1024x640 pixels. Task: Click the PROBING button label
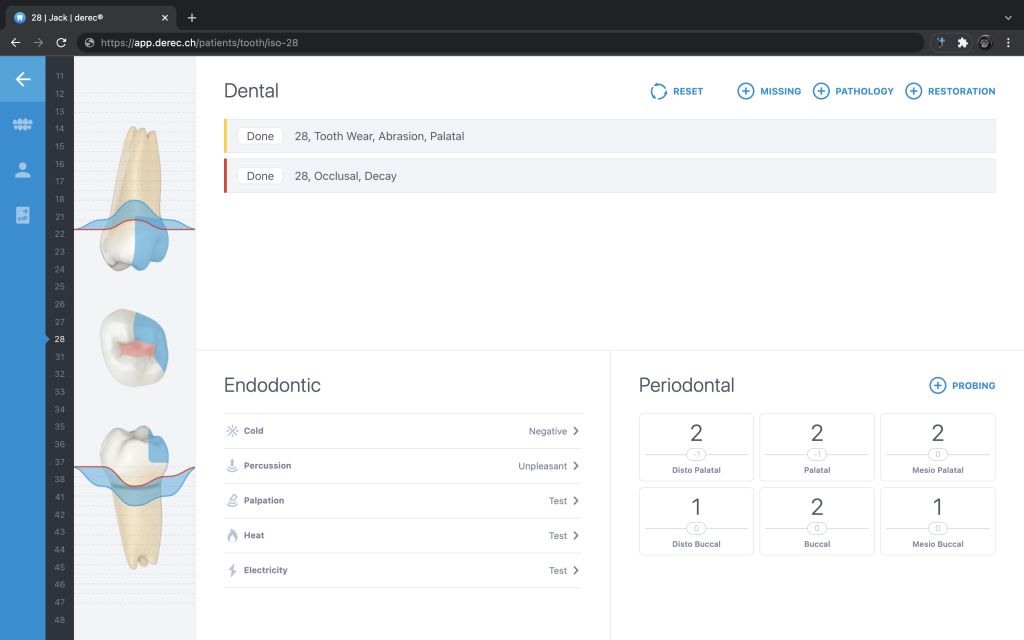click(973, 386)
